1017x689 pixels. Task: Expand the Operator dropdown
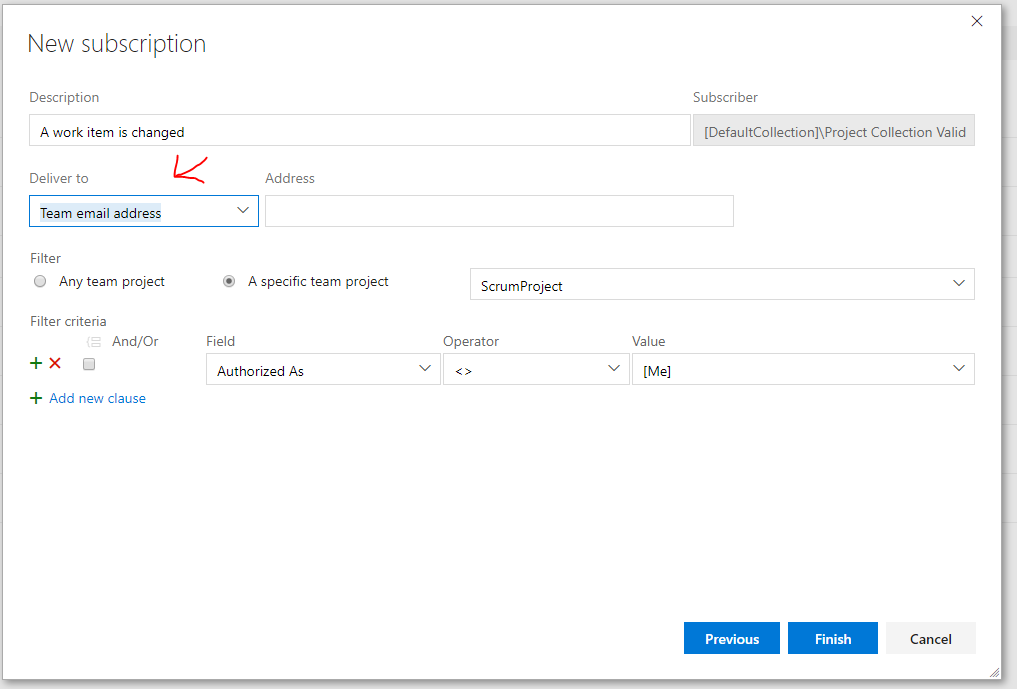(x=536, y=370)
